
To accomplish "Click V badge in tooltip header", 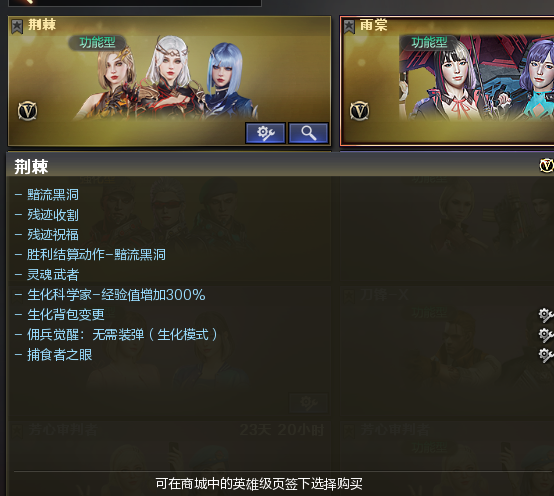I will tap(546, 166).
